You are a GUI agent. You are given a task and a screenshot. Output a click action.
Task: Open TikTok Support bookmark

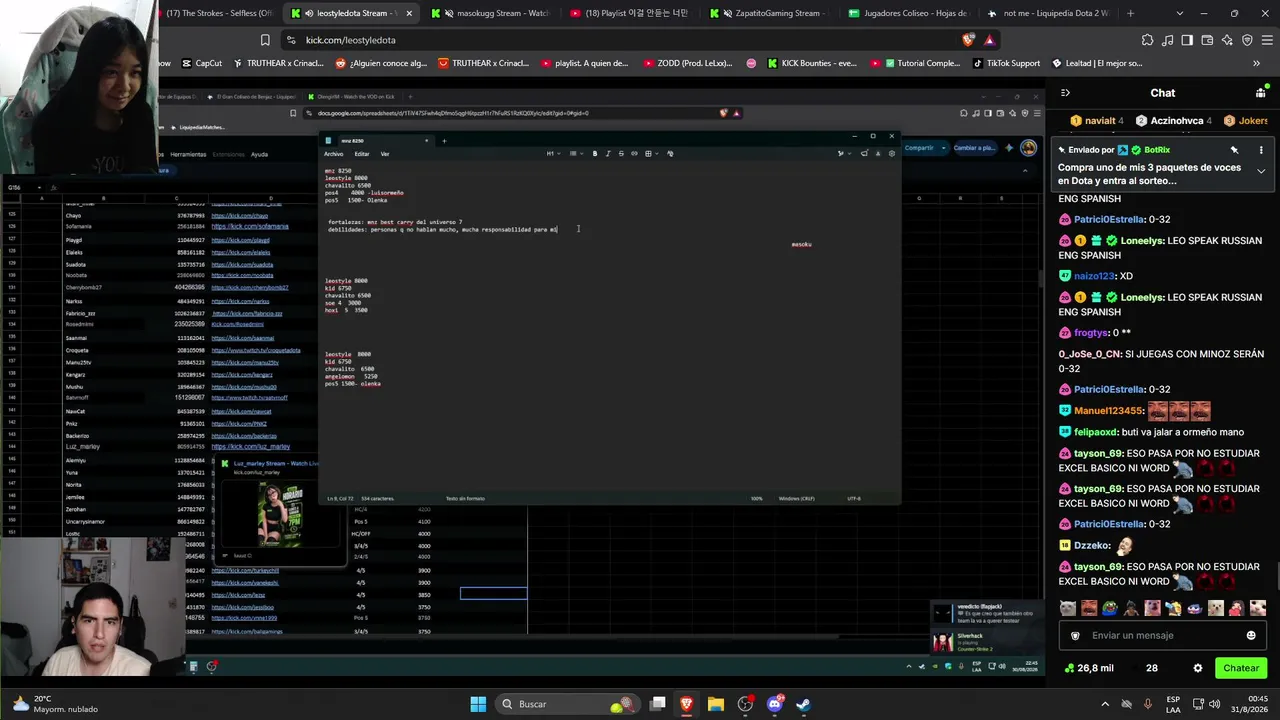click(x=1006, y=63)
